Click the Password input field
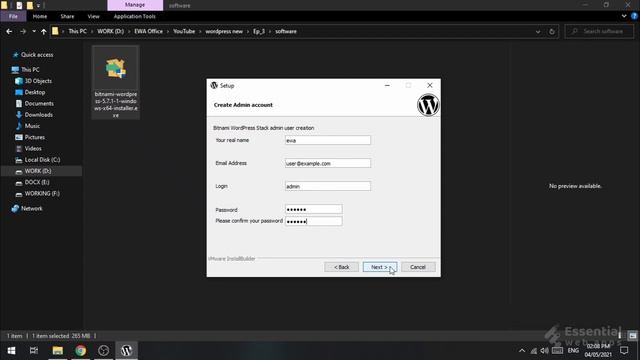Image resolution: width=640 pixels, height=360 pixels. pyautogui.click(x=313, y=209)
